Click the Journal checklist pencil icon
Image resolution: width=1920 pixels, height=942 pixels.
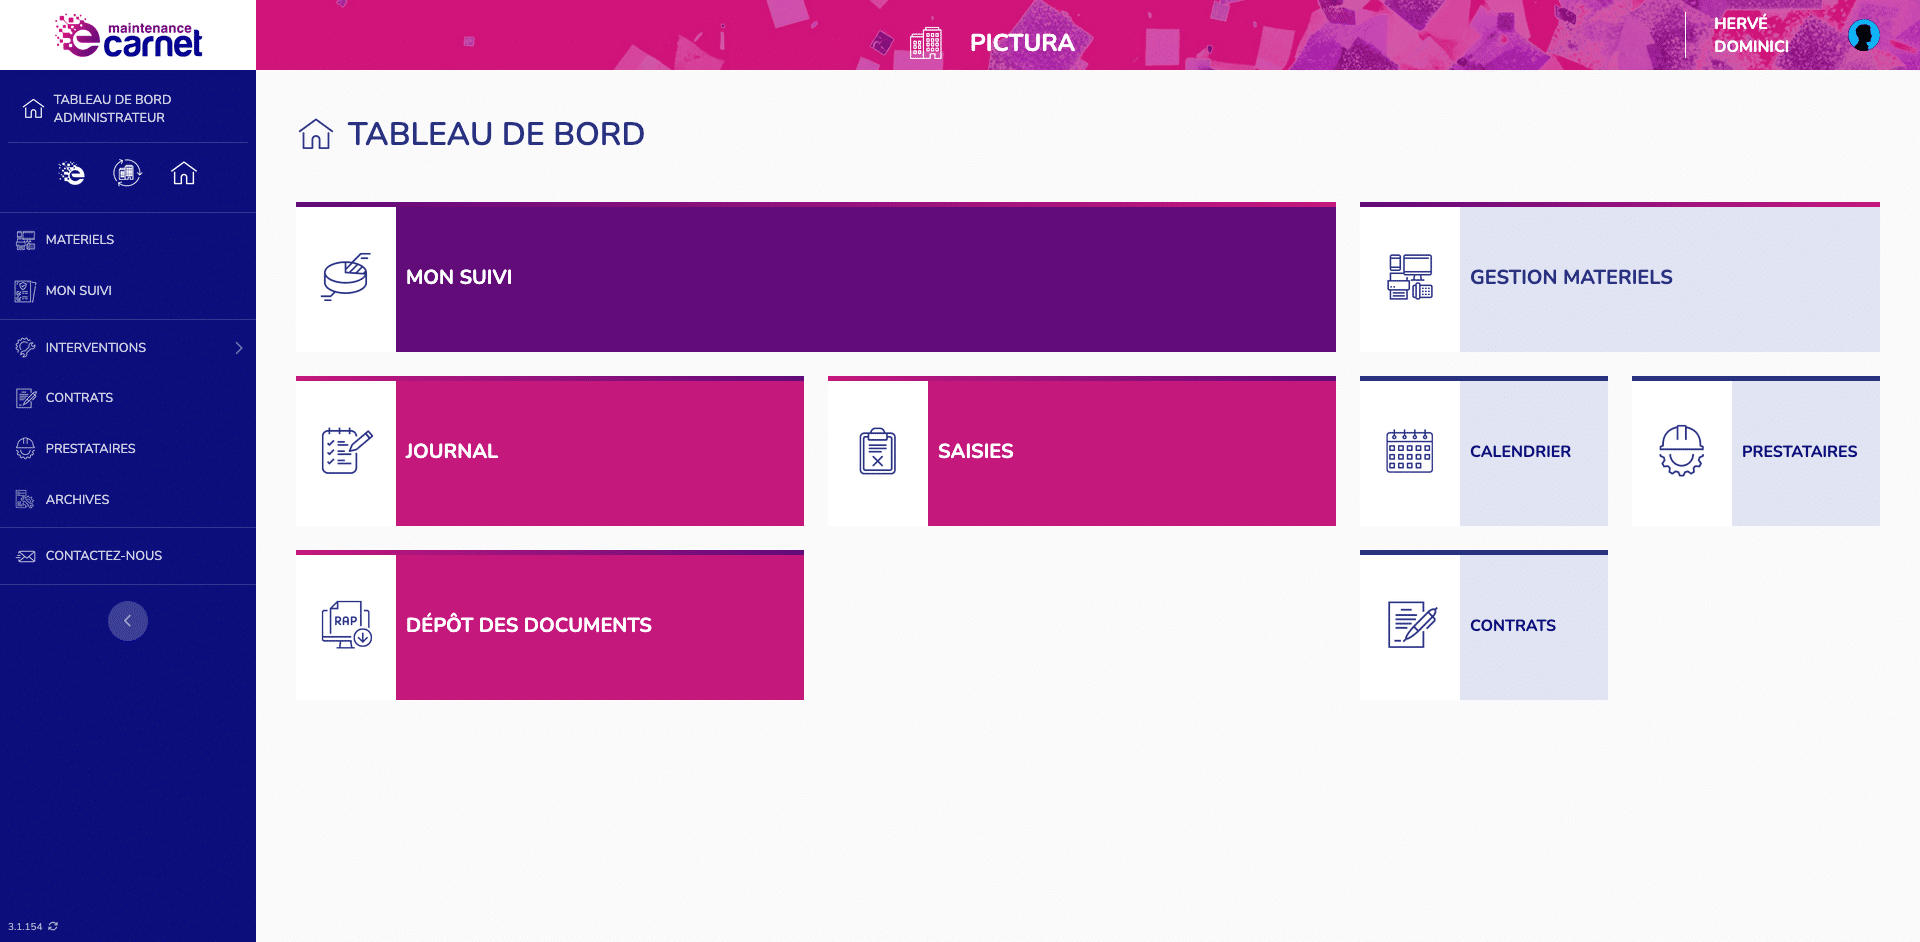coord(347,451)
